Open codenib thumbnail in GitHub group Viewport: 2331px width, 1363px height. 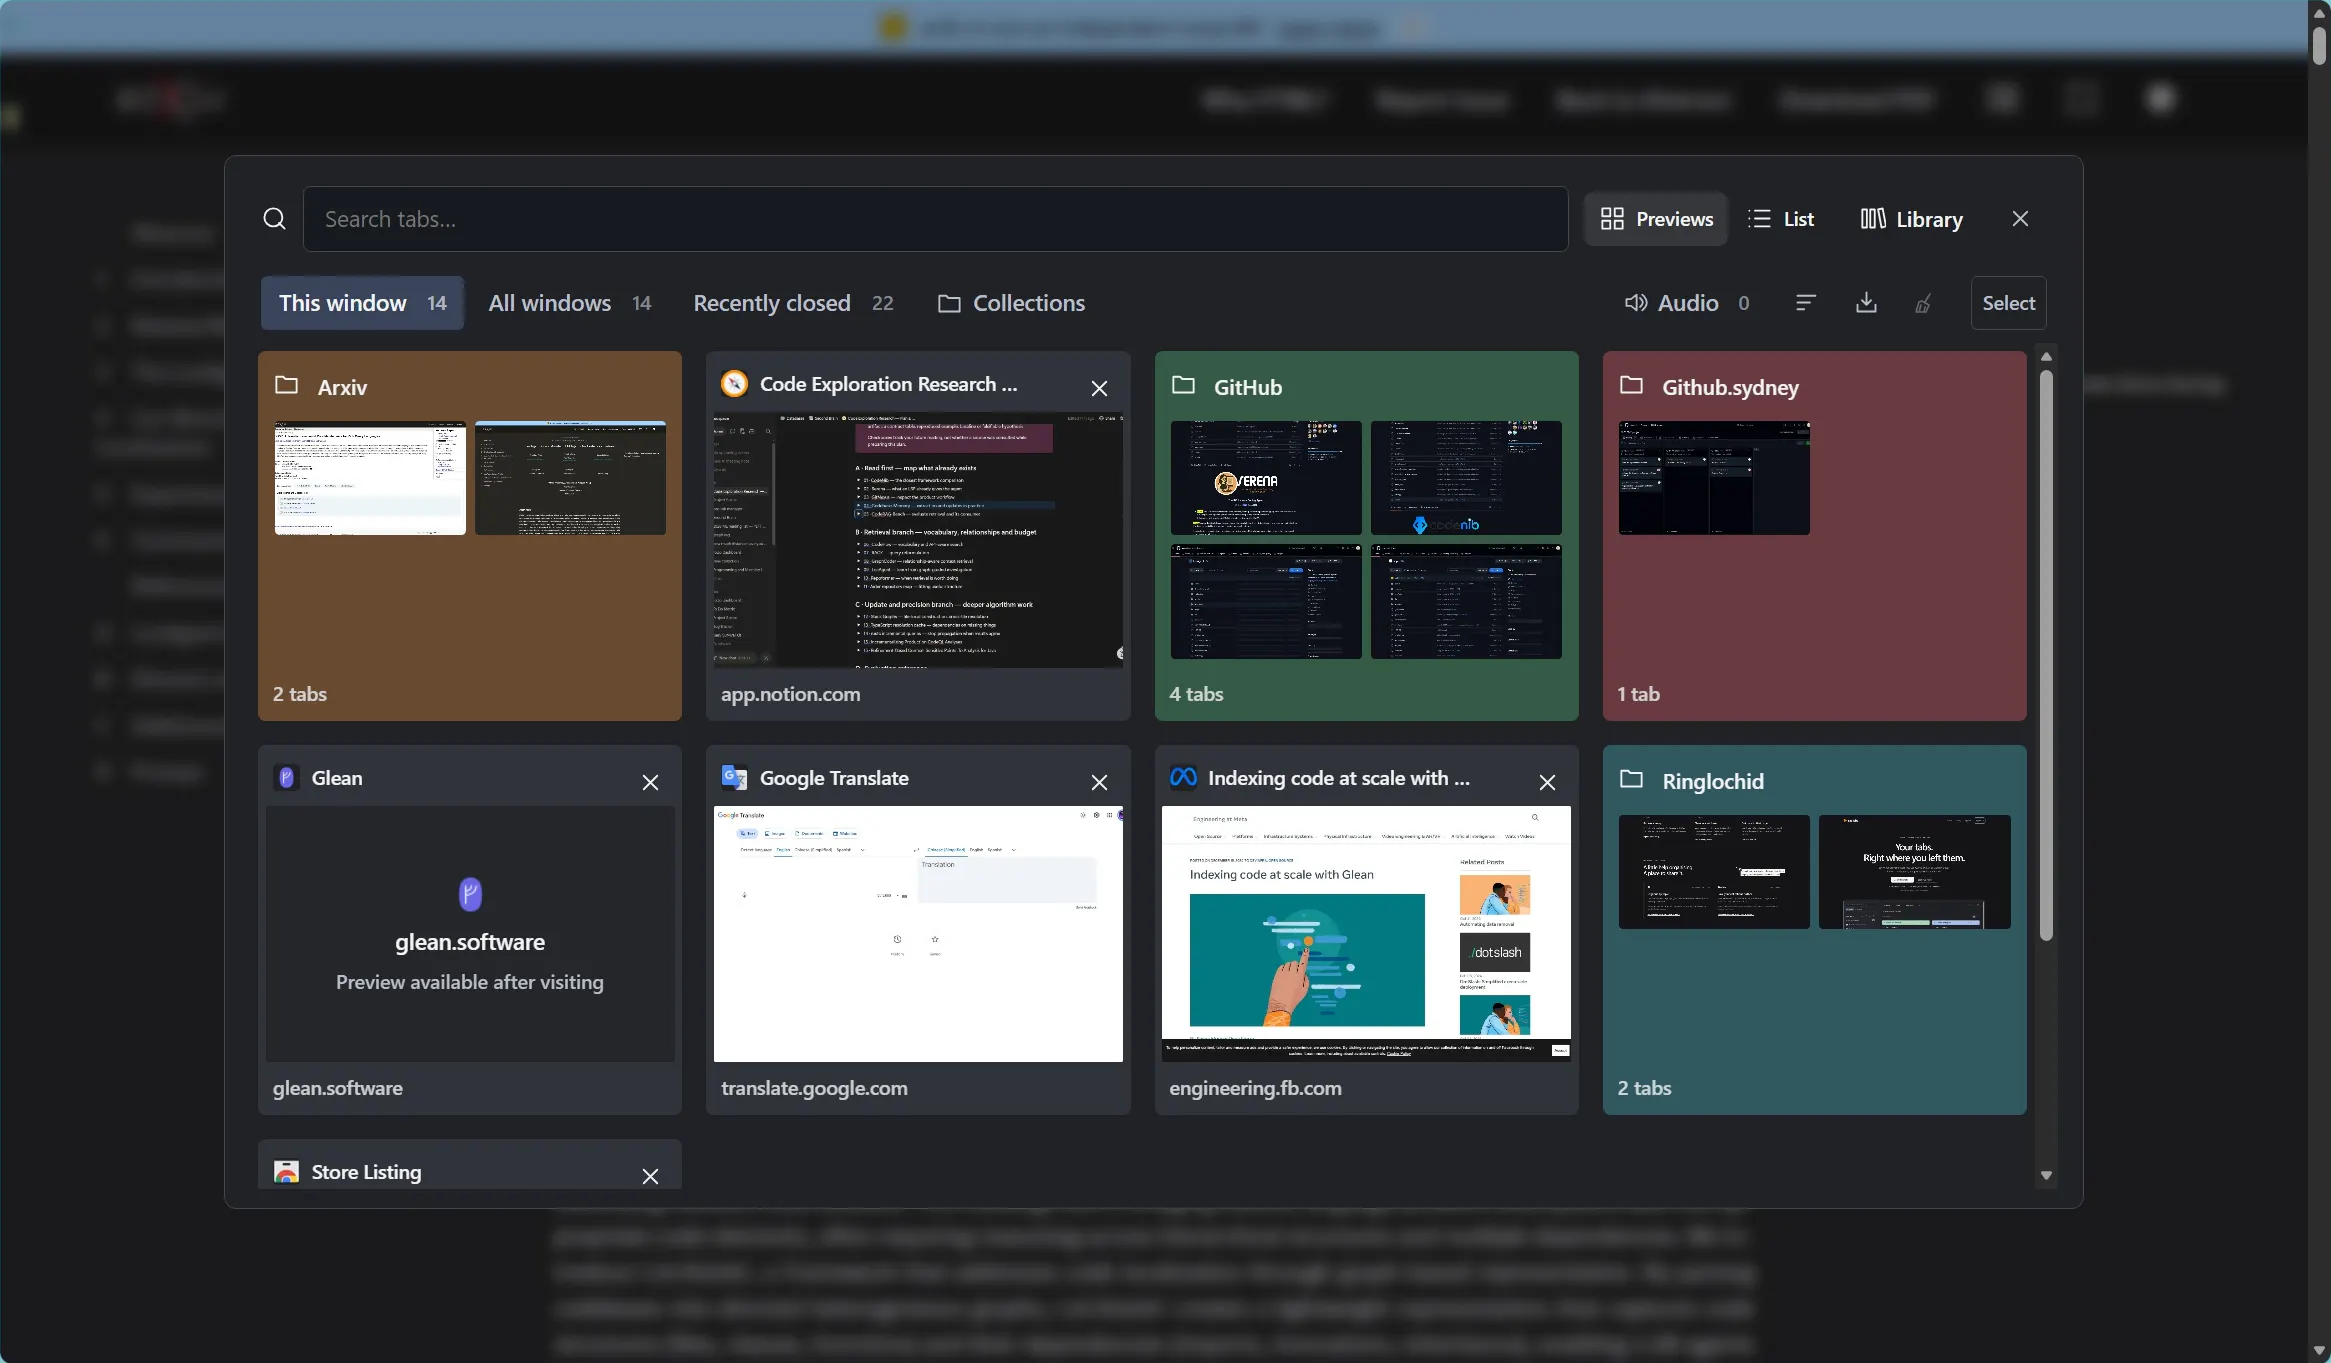tap(1466, 478)
